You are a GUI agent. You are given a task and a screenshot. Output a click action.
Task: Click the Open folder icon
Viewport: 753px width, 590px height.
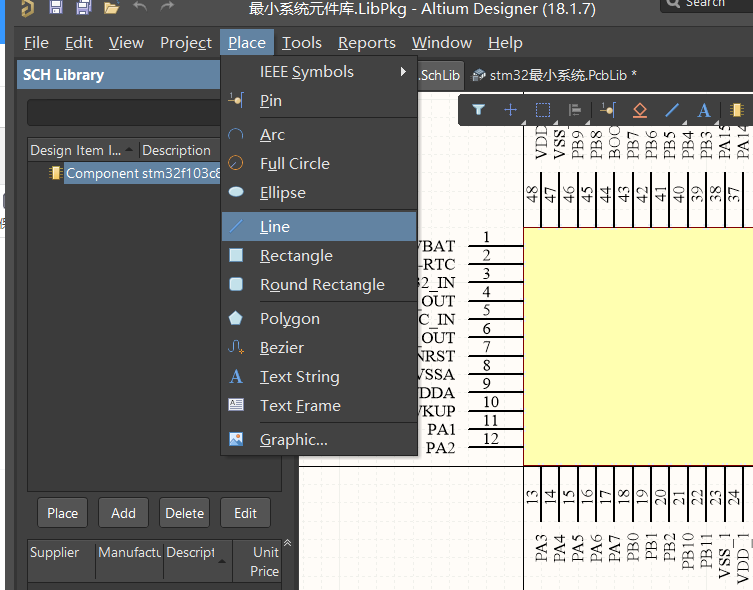click(x=111, y=8)
